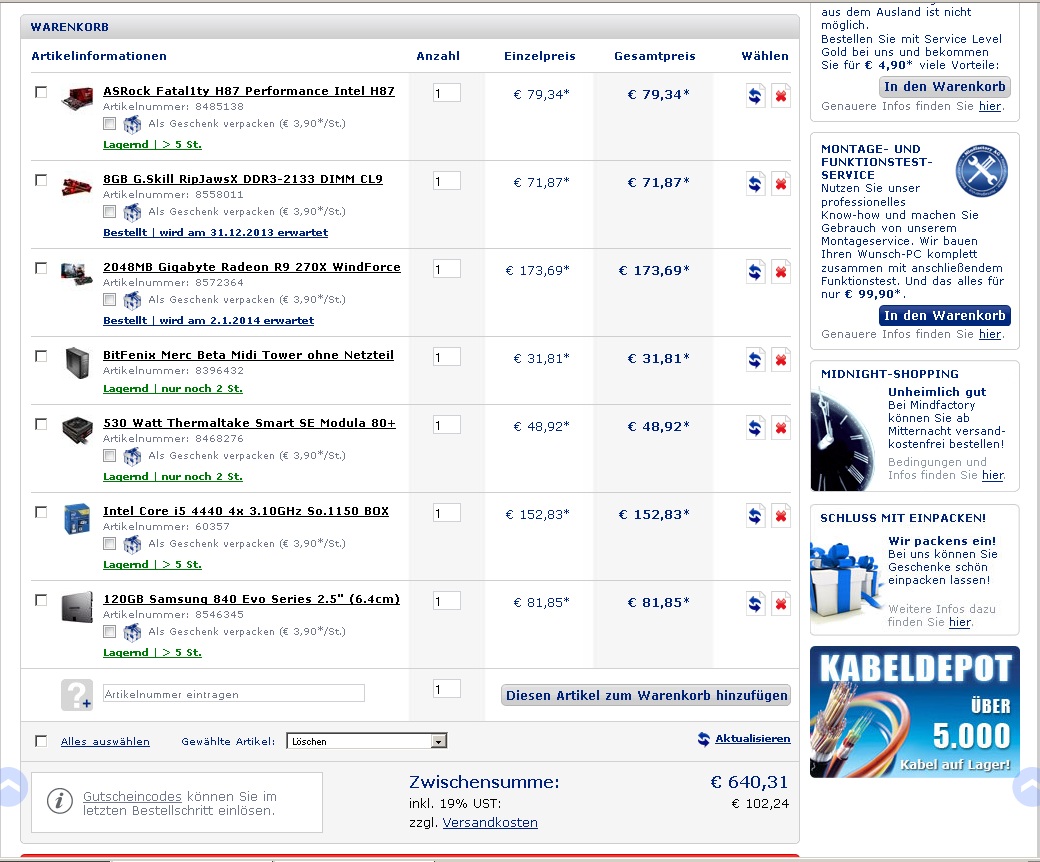
Task: Click the Intel Core i5 box thumbnail
Action: click(x=77, y=519)
